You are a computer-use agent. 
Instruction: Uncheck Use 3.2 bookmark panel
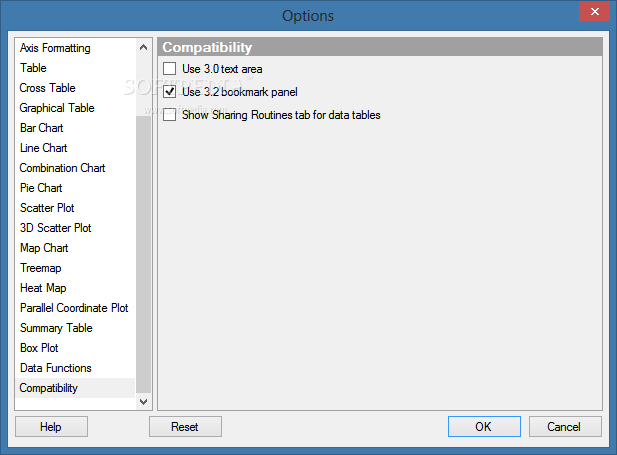click(x=170, y=92)
